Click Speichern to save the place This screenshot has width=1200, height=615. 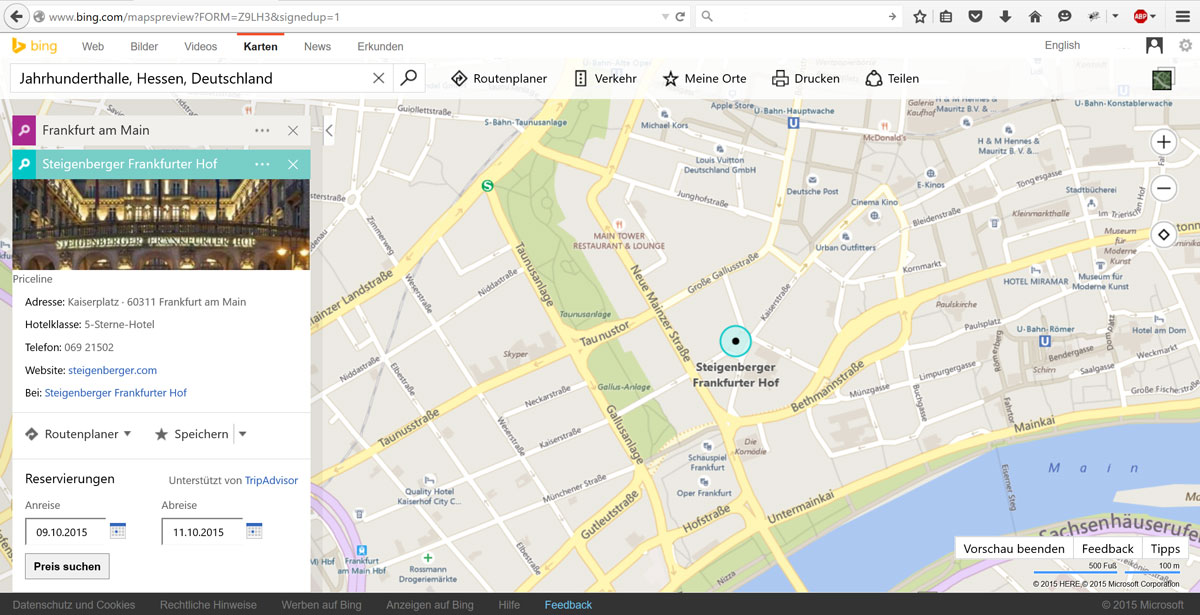click(192, 434)
